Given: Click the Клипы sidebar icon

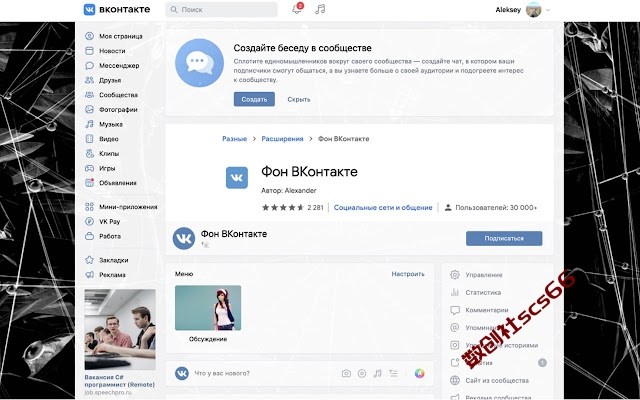Looking at the screenshot, I should click(x=89, y=153).
